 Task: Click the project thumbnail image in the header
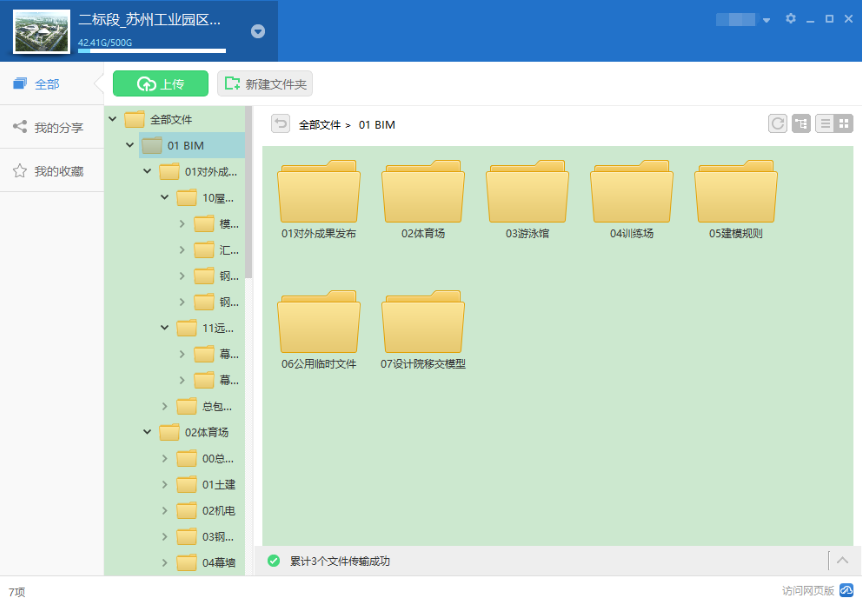click(x=41, y=31)
